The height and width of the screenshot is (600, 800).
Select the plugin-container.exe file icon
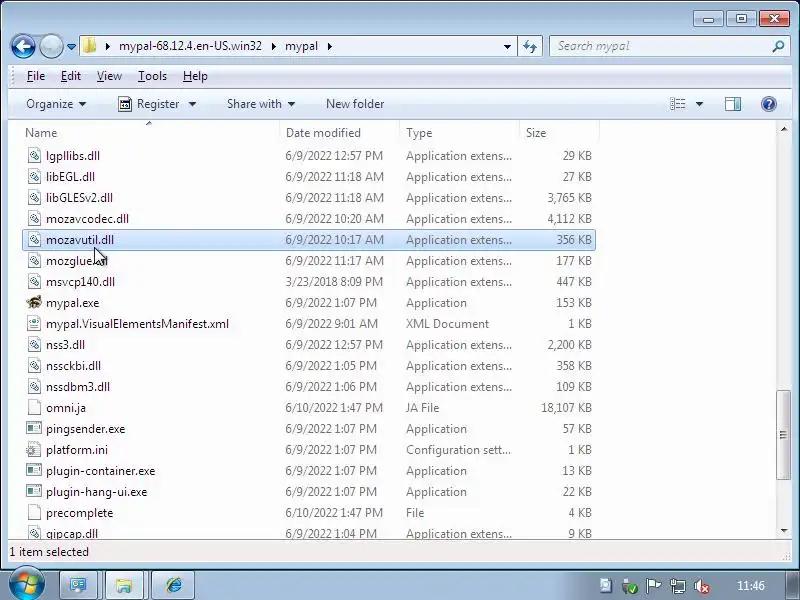coord(34,470)
